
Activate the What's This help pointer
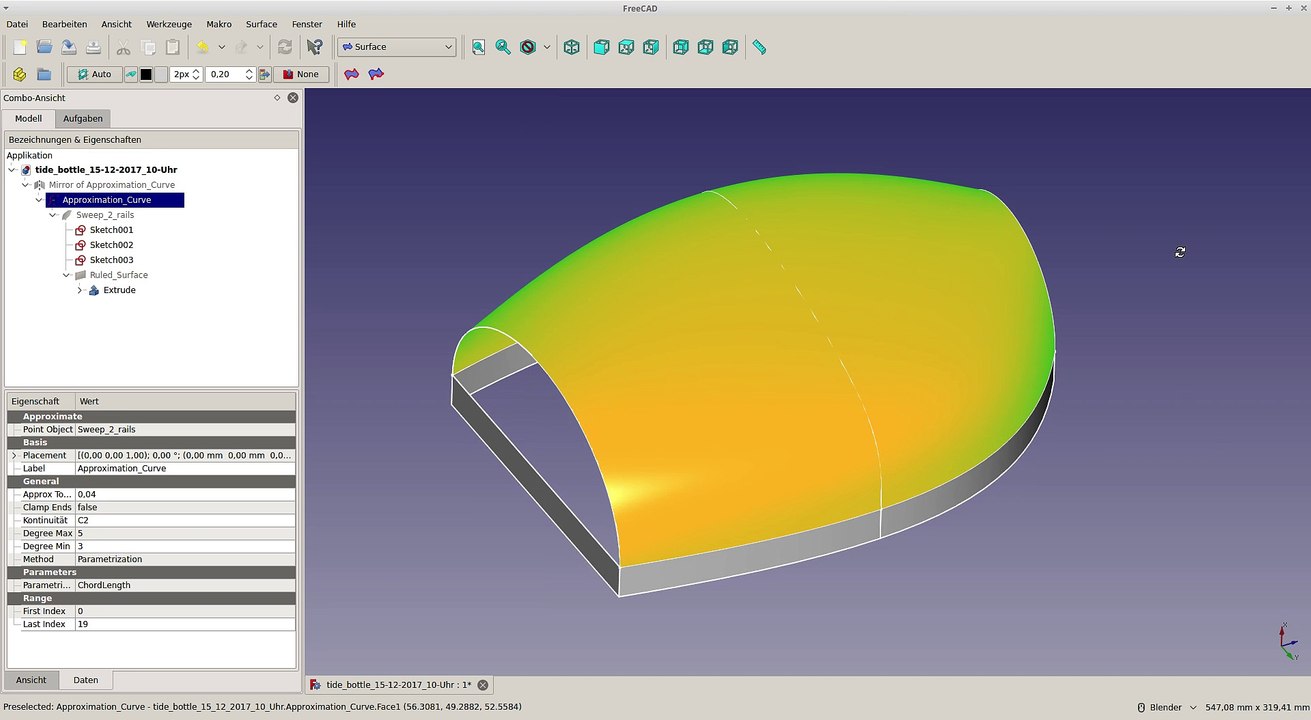tap(315, 47)
